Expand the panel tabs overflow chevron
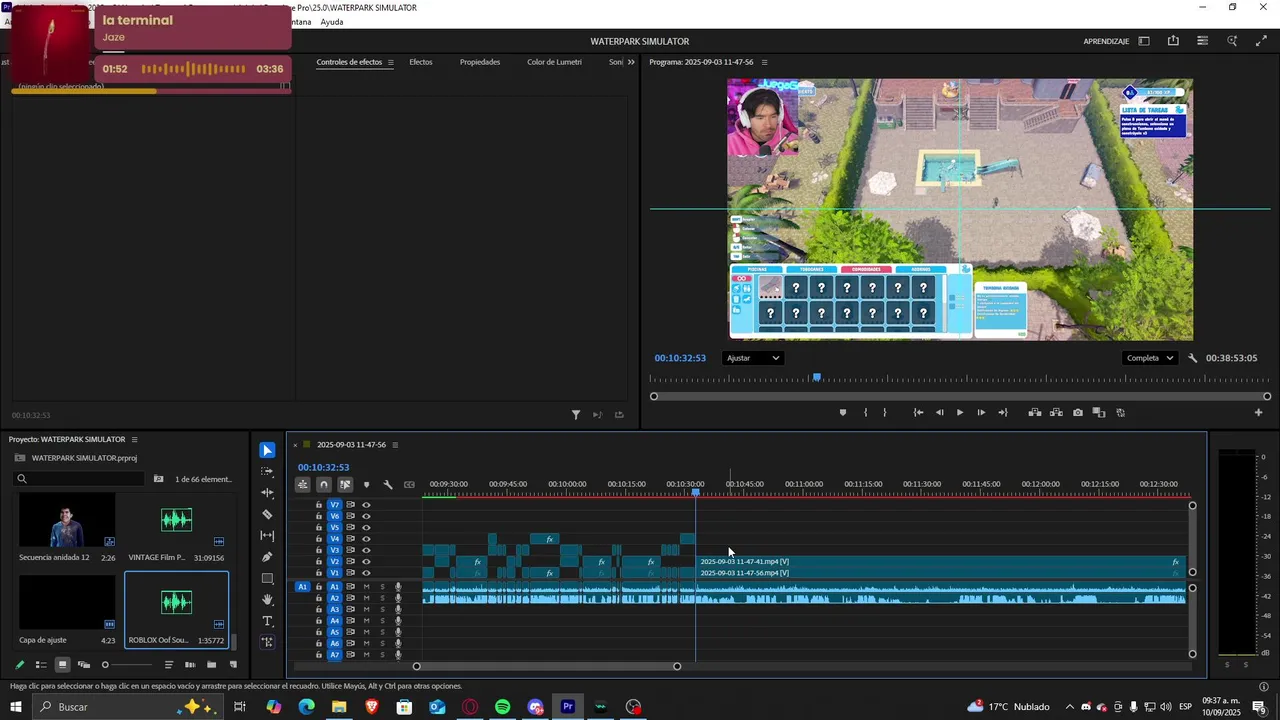 pos(631,62)
